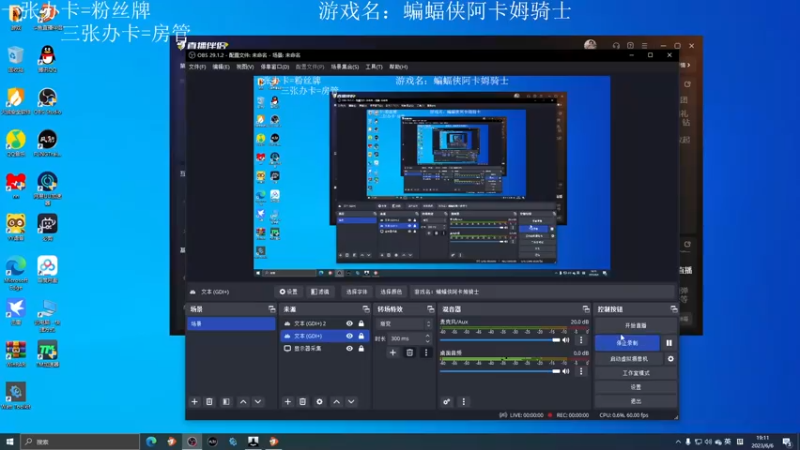Open transition properties three-dot menu
The height and width of the screenshot is (450, 800).
[426, 353]
